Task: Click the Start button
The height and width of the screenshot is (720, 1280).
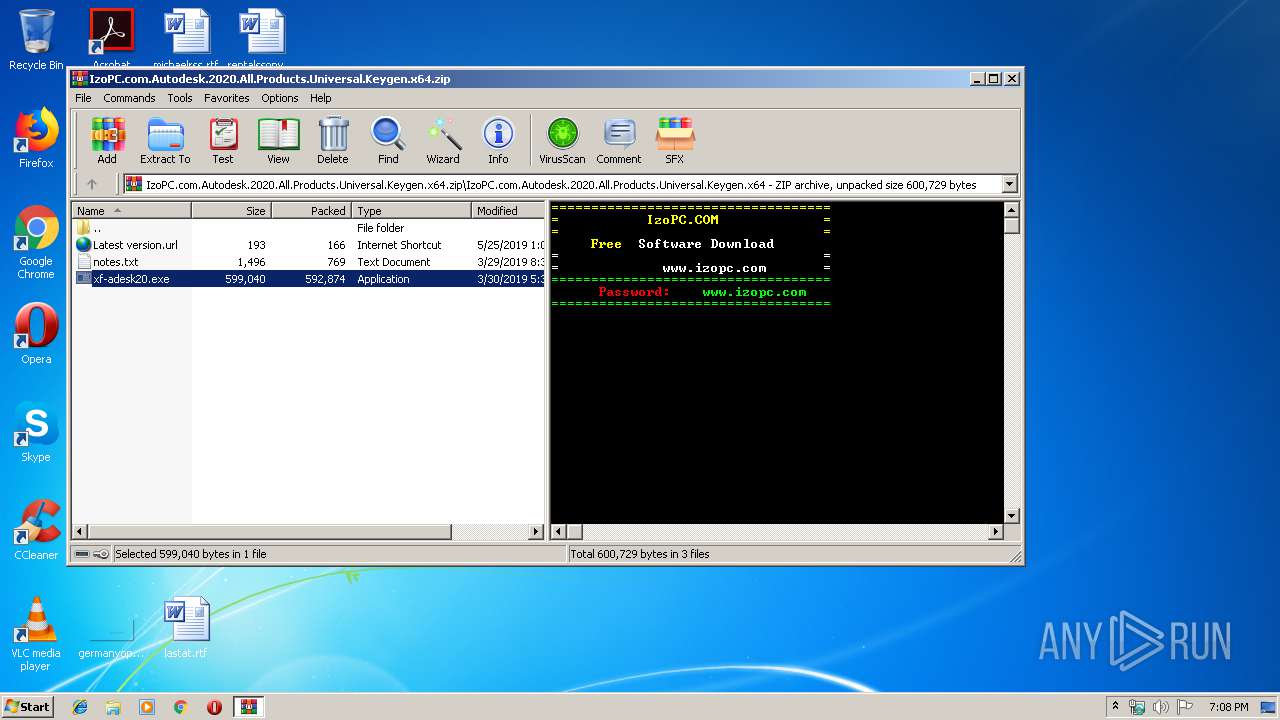Action: pyautogui.click(x=28, y=707)
